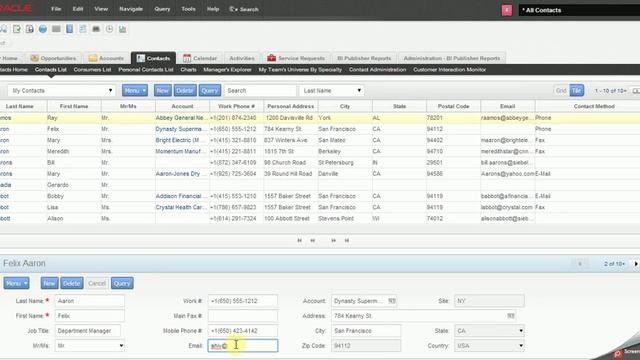Viewport: 640px width, 360px height.
Task: Click the clock icon in the toolbar
Action: coord(109,29)
